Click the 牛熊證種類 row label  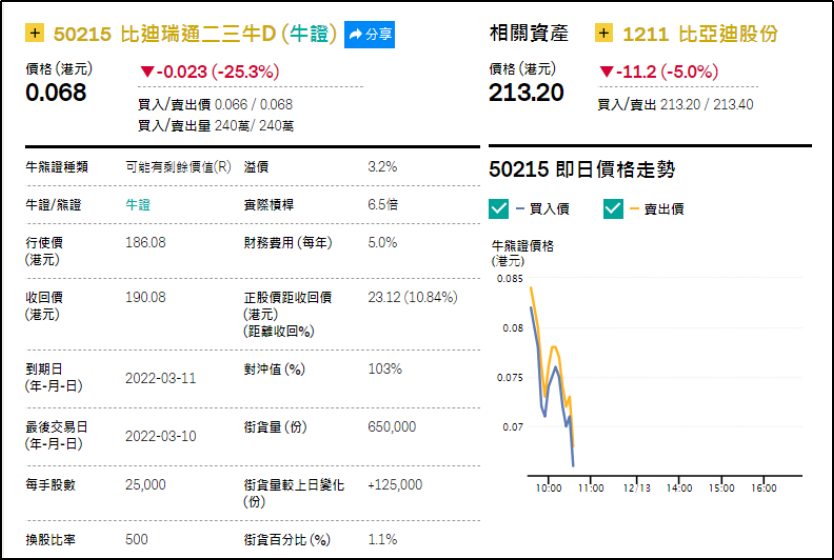click(57, 167)
